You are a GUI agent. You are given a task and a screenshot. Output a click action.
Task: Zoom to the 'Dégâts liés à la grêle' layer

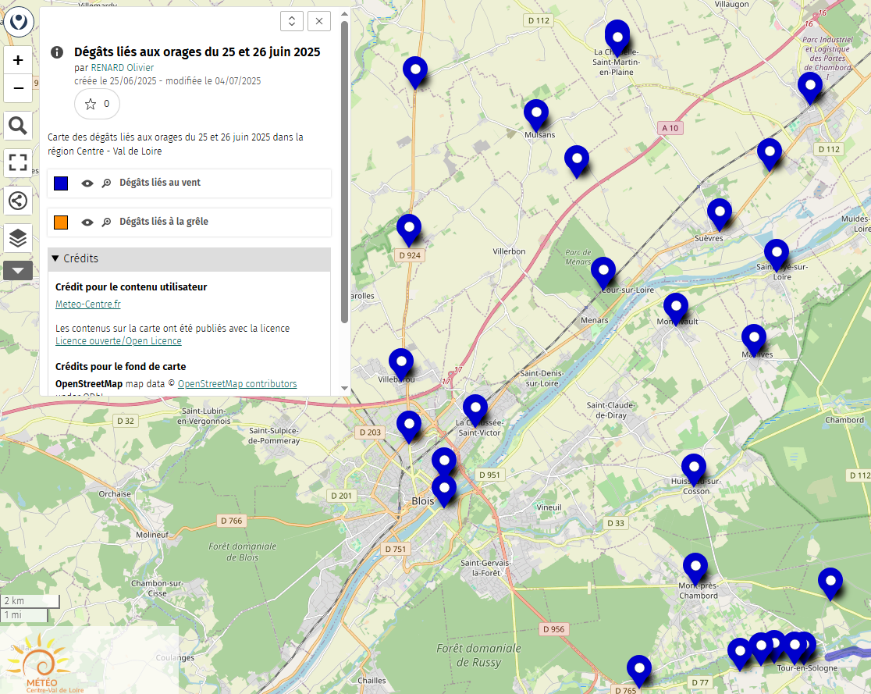point(106,222)
